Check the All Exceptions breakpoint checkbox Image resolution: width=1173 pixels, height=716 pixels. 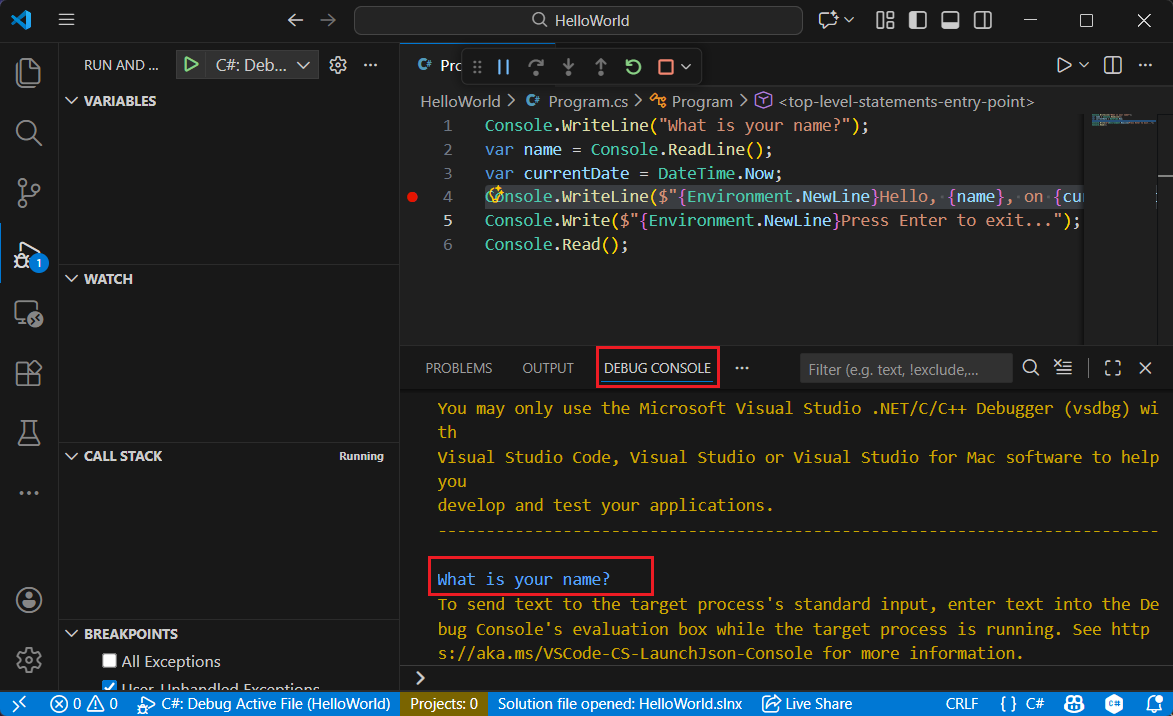click(110, 661)
